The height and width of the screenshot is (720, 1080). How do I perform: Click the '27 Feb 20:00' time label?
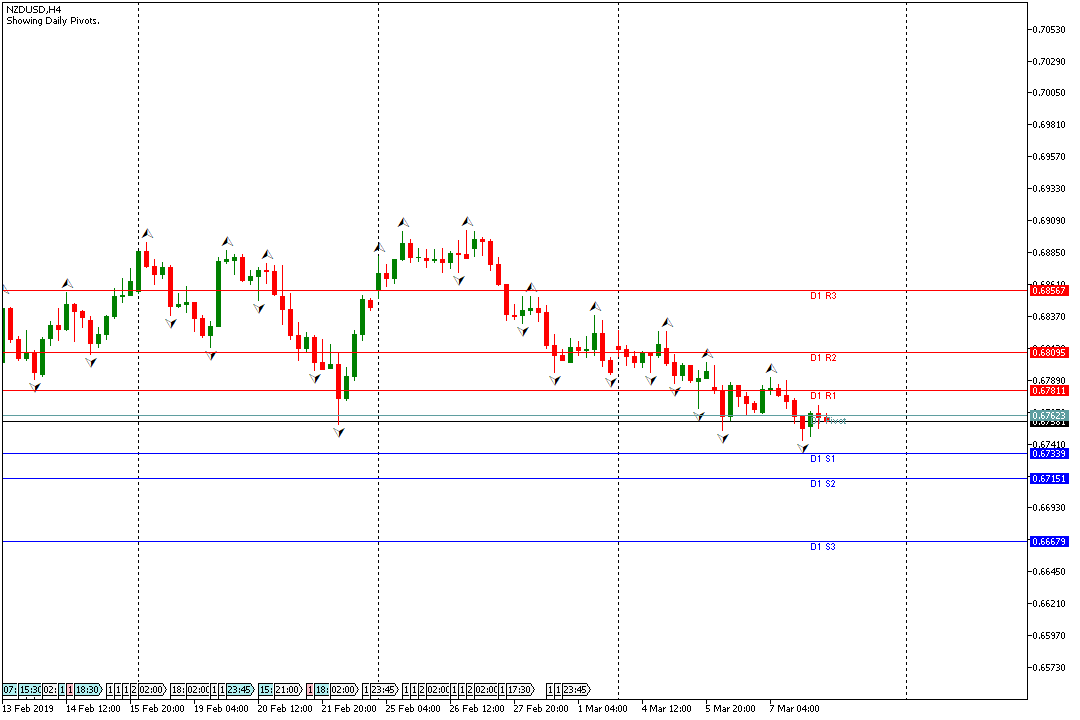(x=541, y=708)
